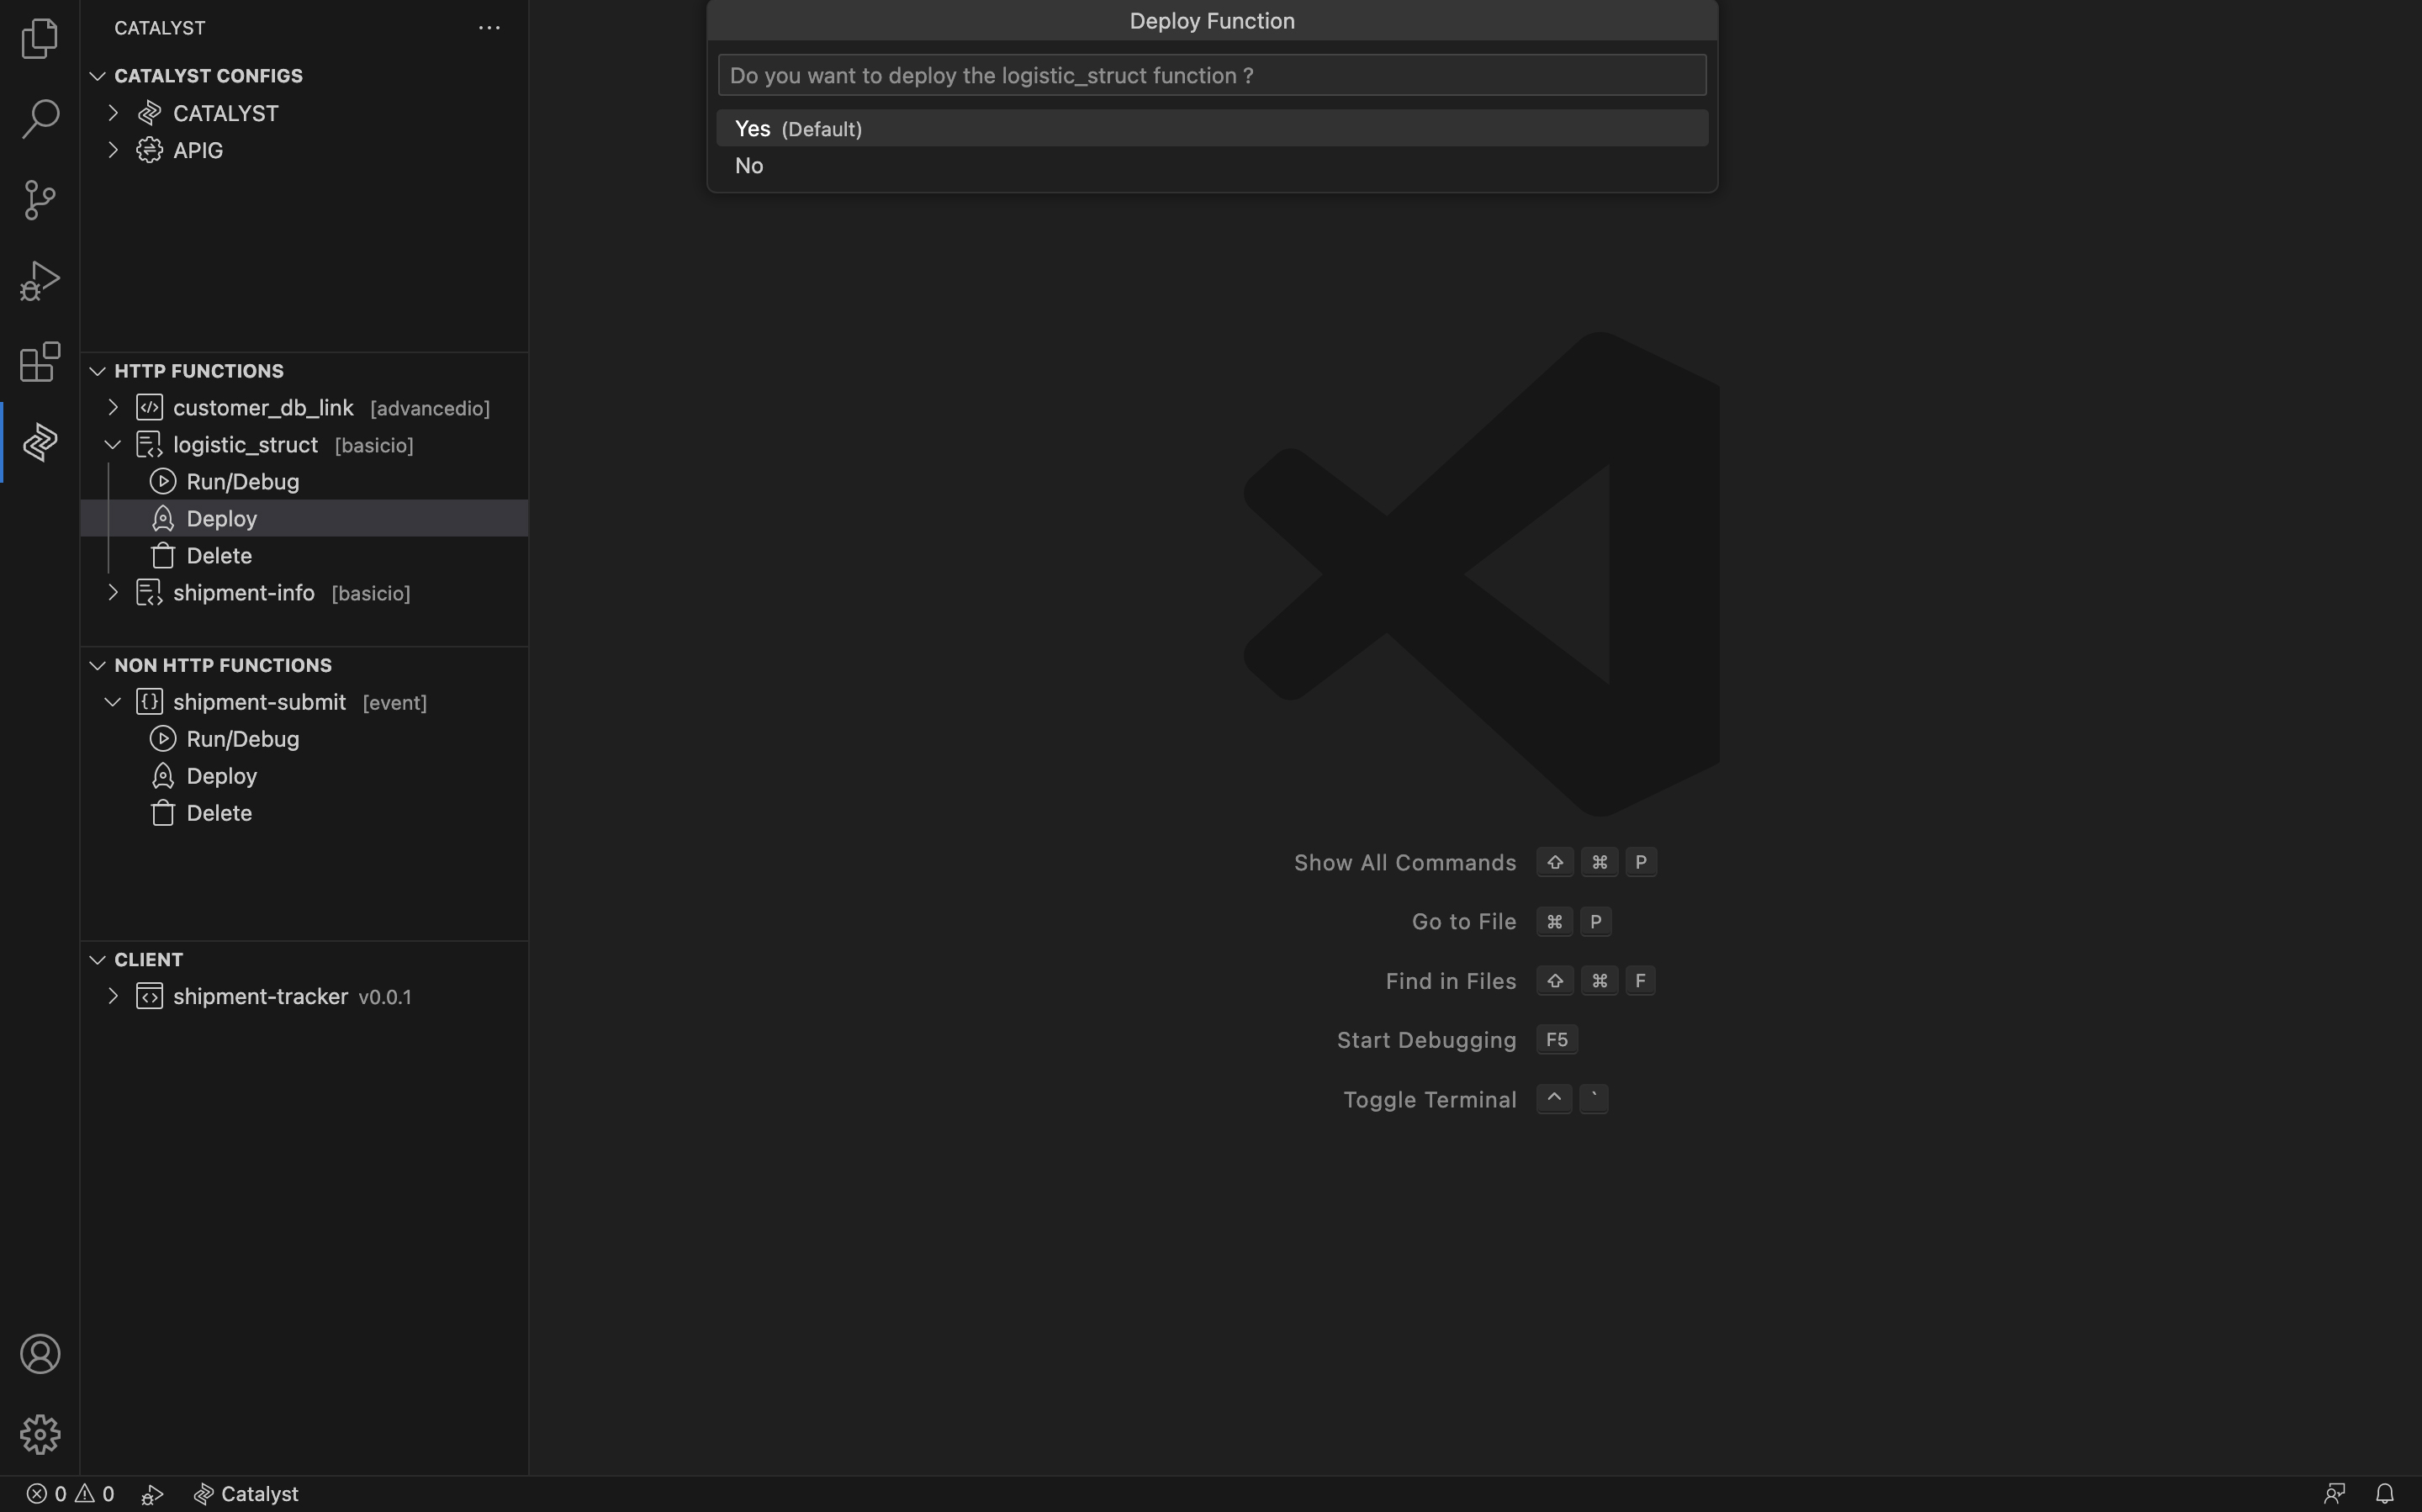Select the shipment-info basicio tree item
Viewport: 2422px width, 1512px height.
[244, 592]
